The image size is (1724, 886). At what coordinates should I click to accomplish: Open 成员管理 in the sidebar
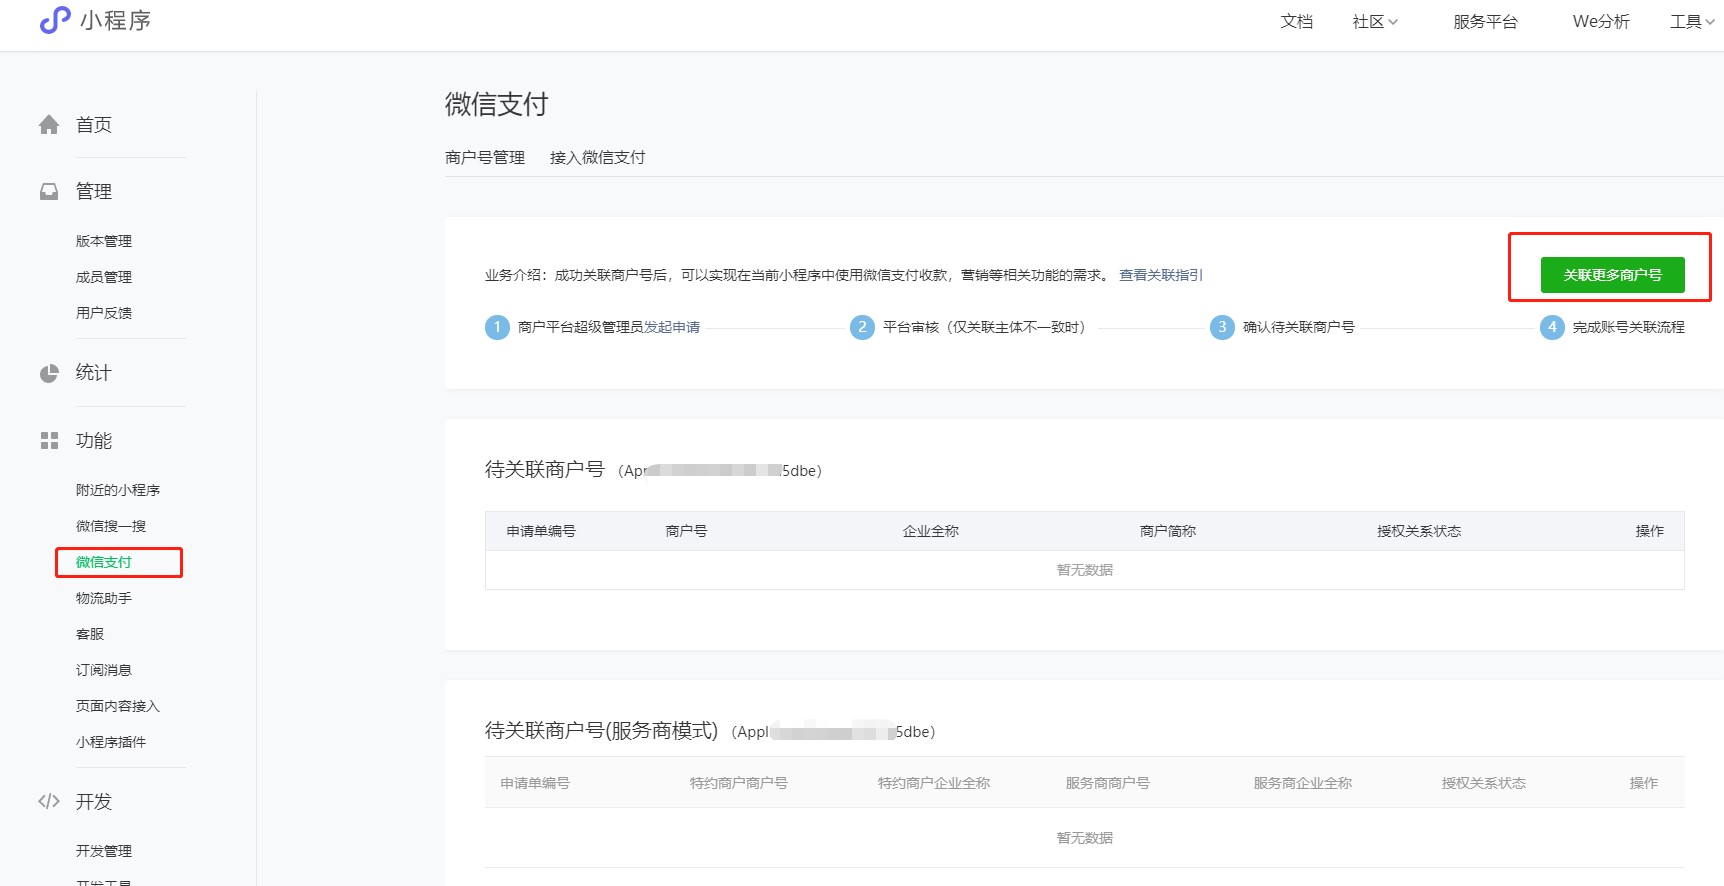pos(104,277)
